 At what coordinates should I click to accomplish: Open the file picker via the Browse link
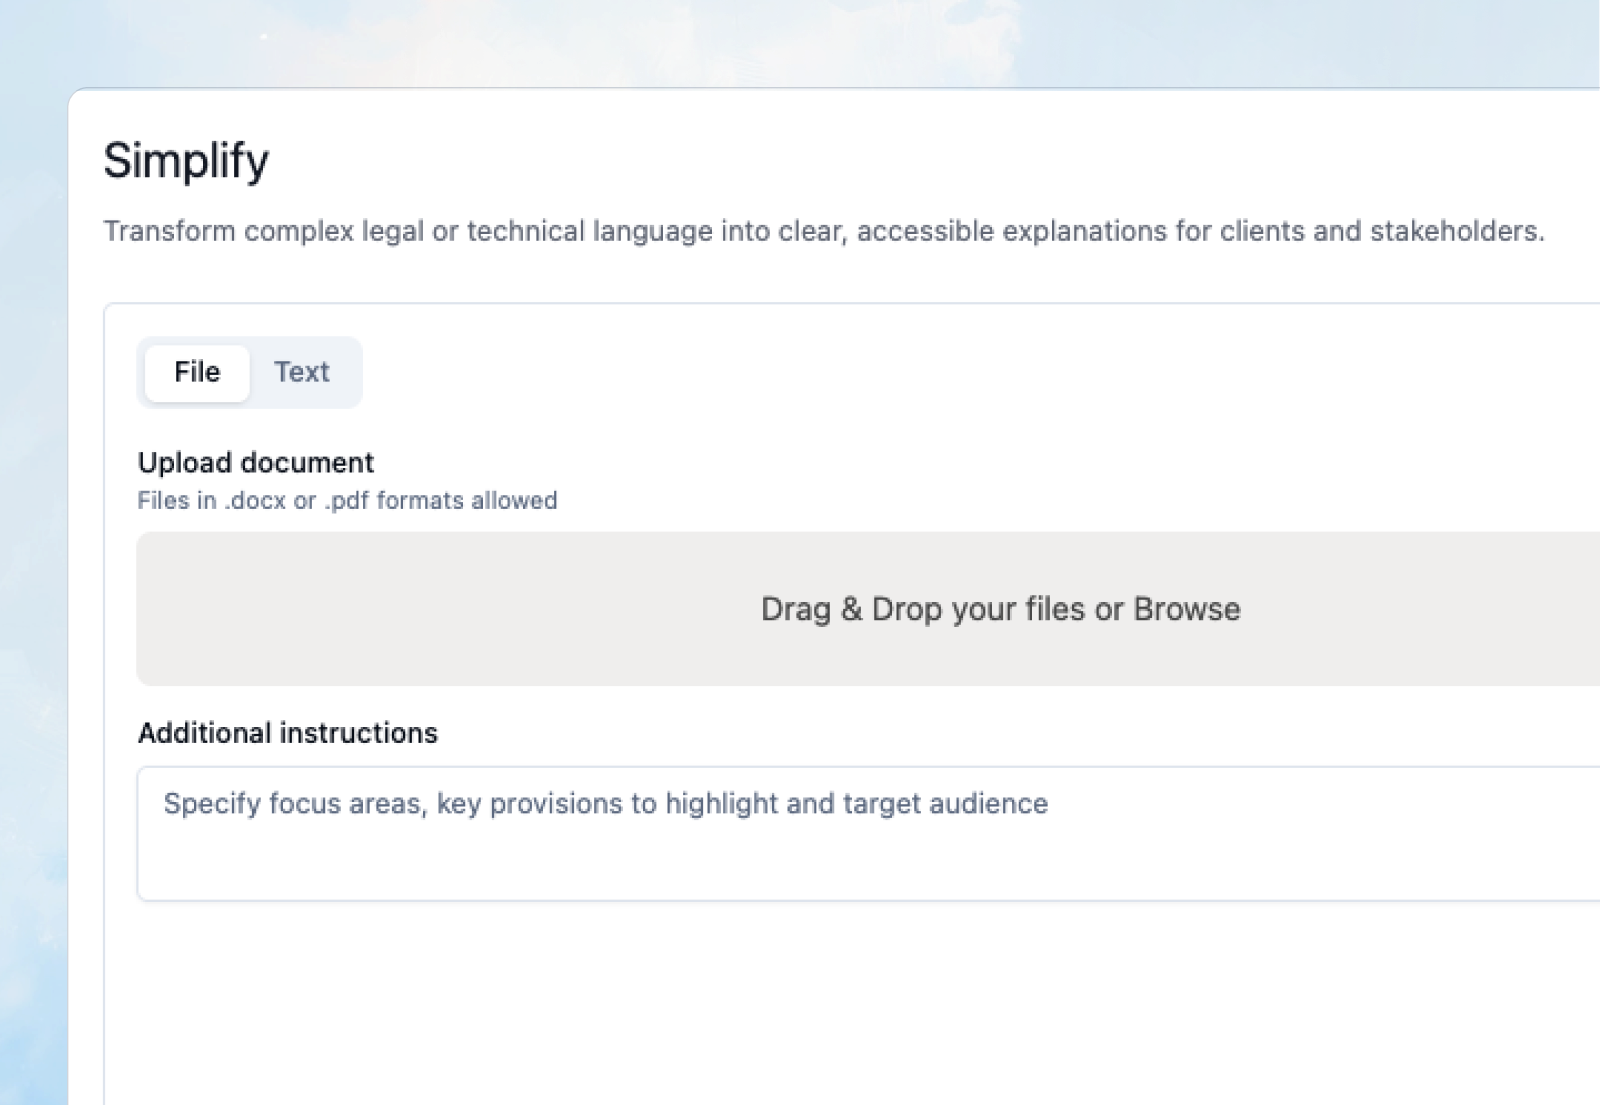click(x=1186, y=609)
